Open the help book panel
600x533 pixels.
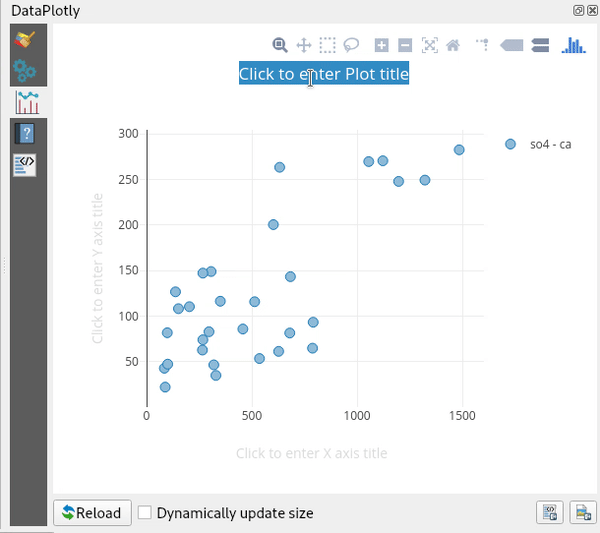[25, 134]
